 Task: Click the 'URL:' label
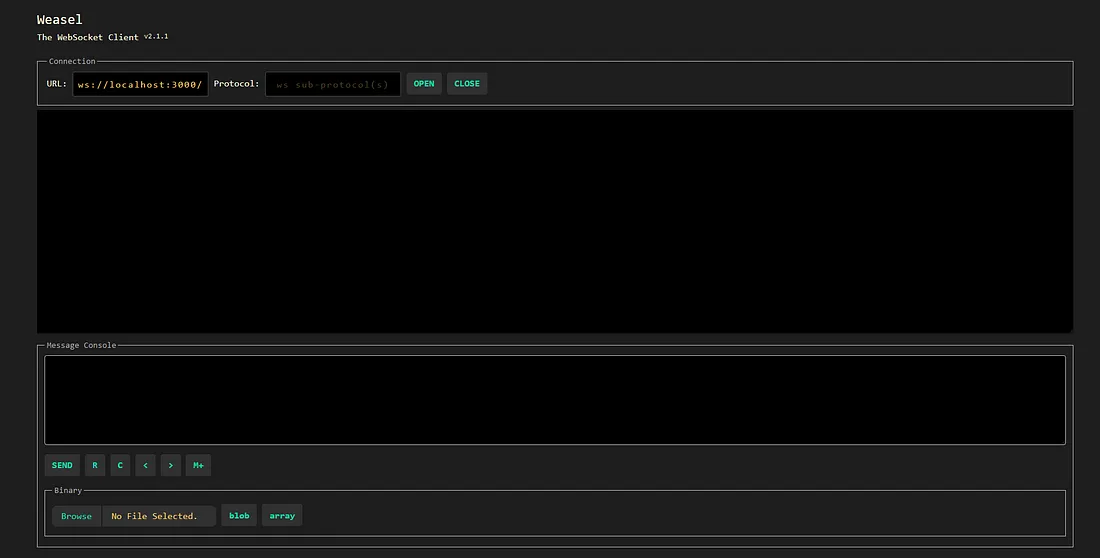(57, 84)
